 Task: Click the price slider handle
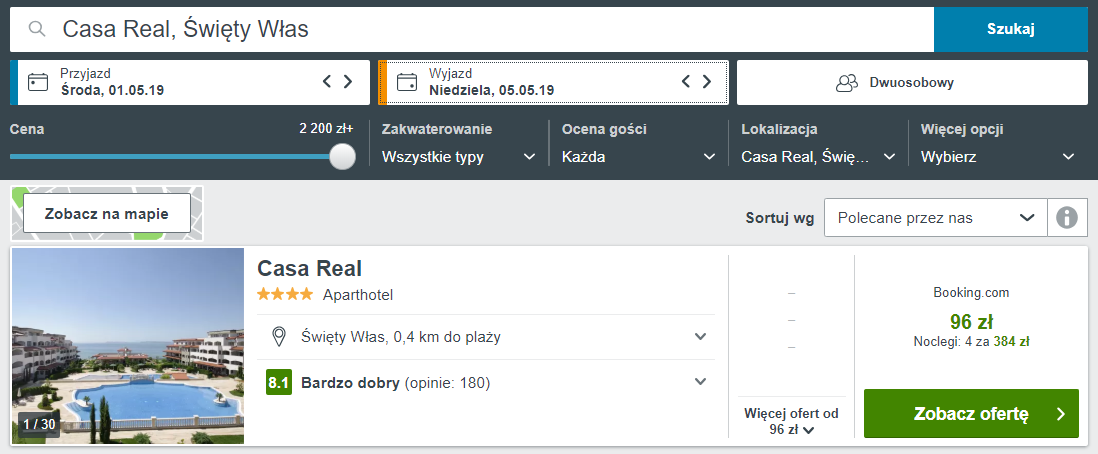coord(342,156)
